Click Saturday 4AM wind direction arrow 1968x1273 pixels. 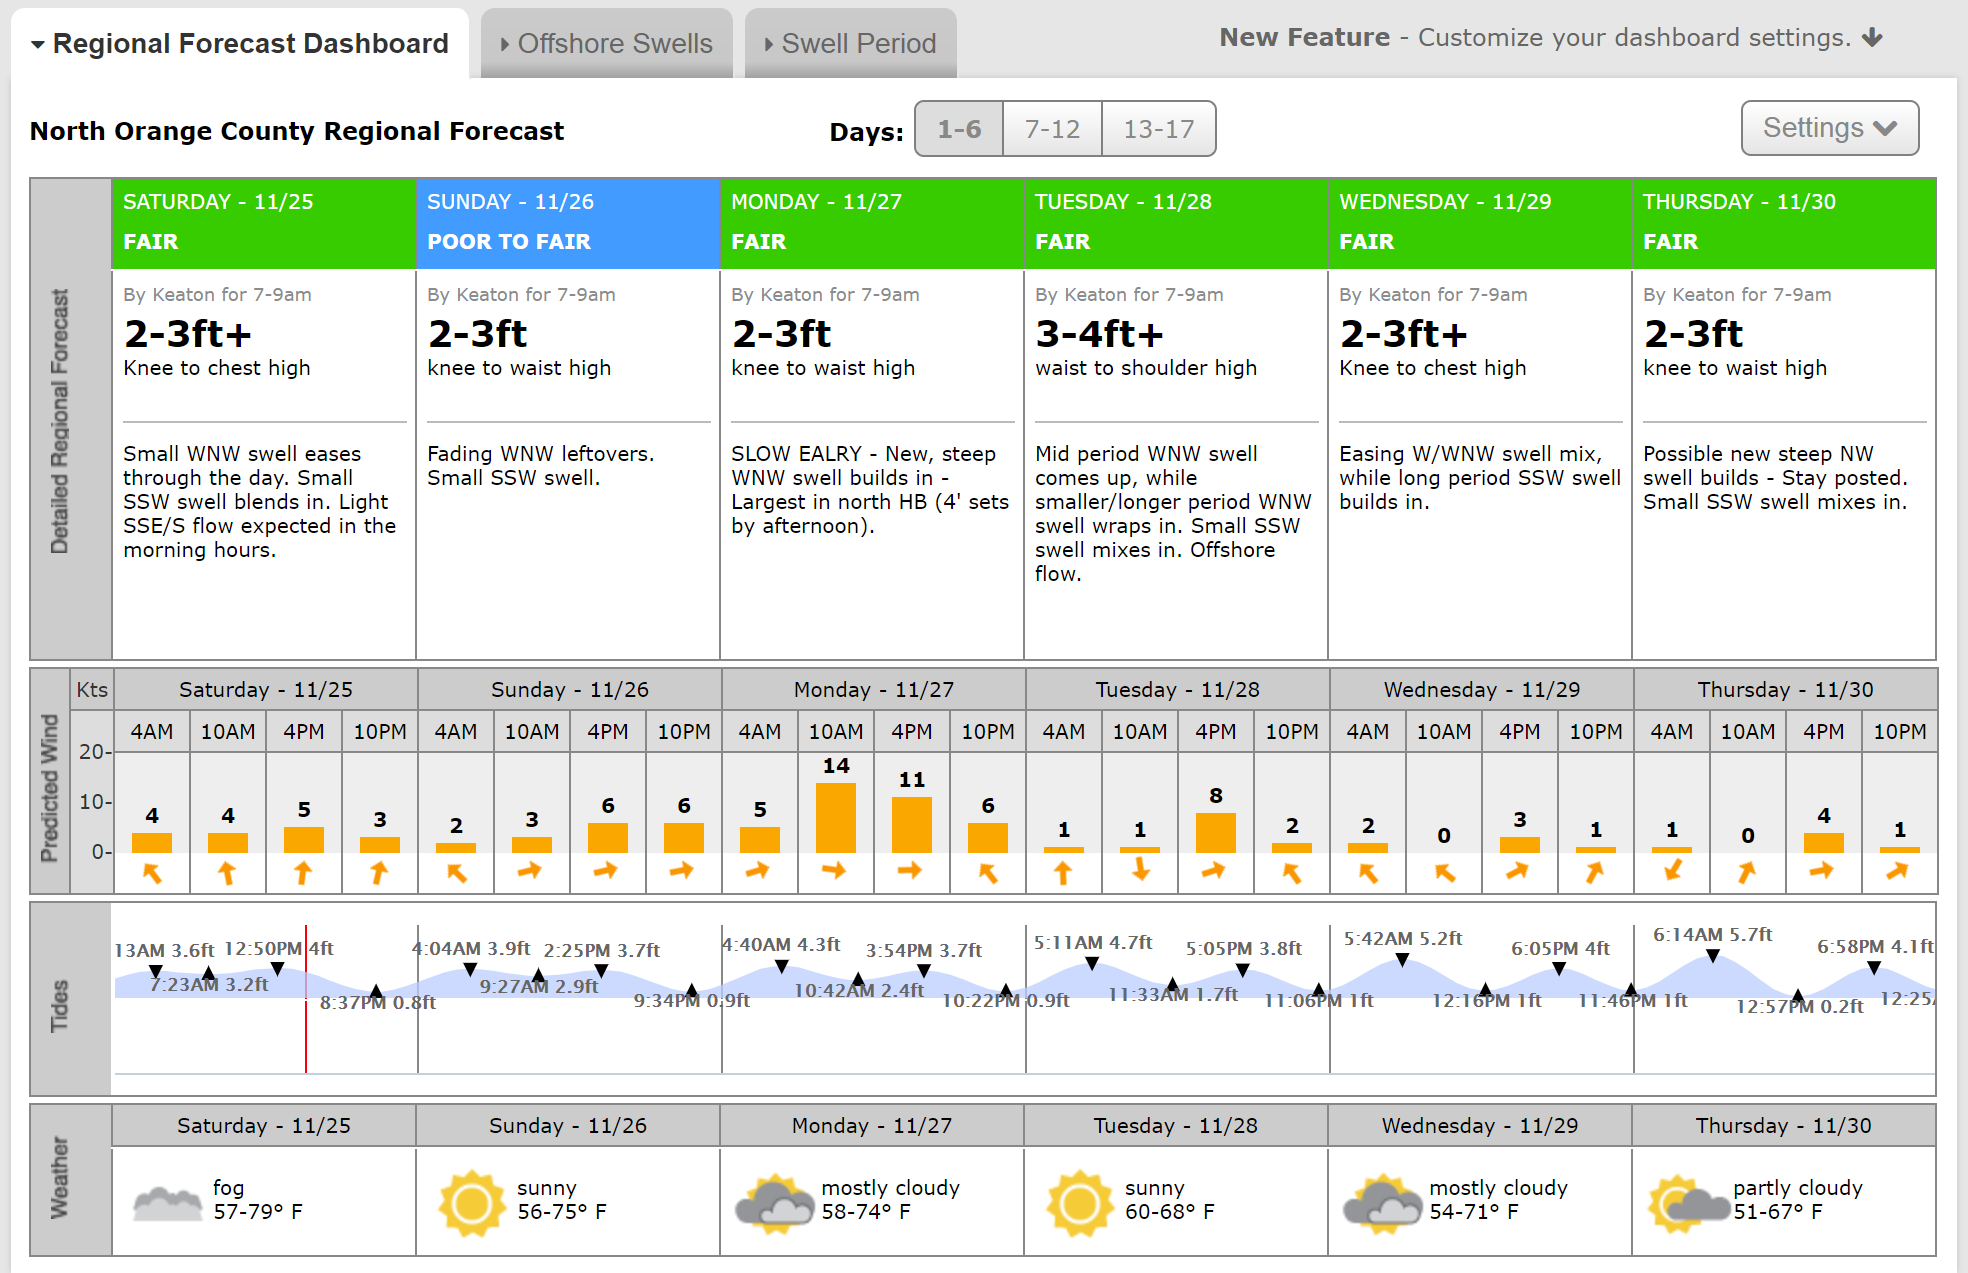click(x=152, y=873)
